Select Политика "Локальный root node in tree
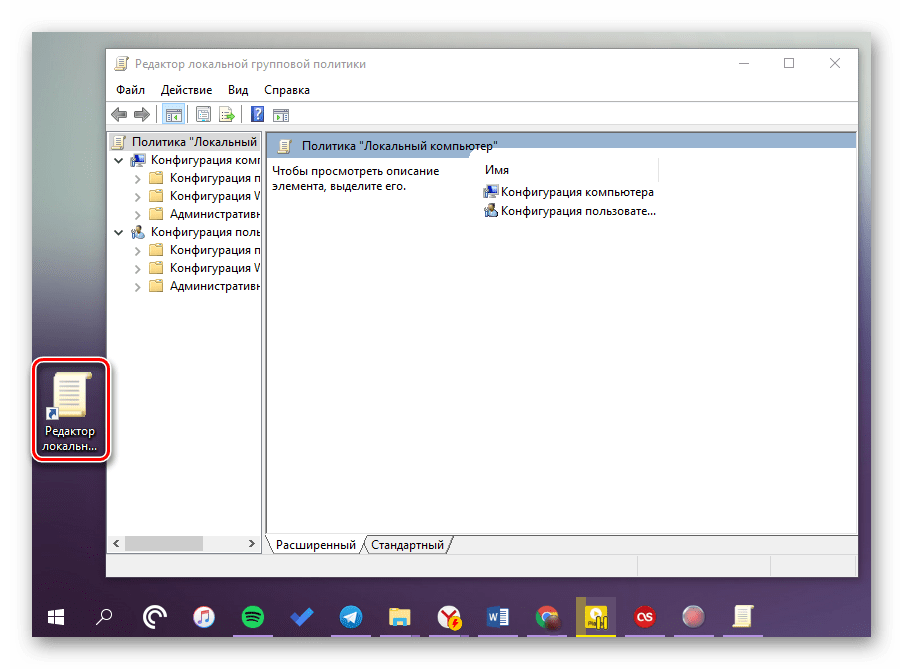The image size is (903, 669). [193, 142]
